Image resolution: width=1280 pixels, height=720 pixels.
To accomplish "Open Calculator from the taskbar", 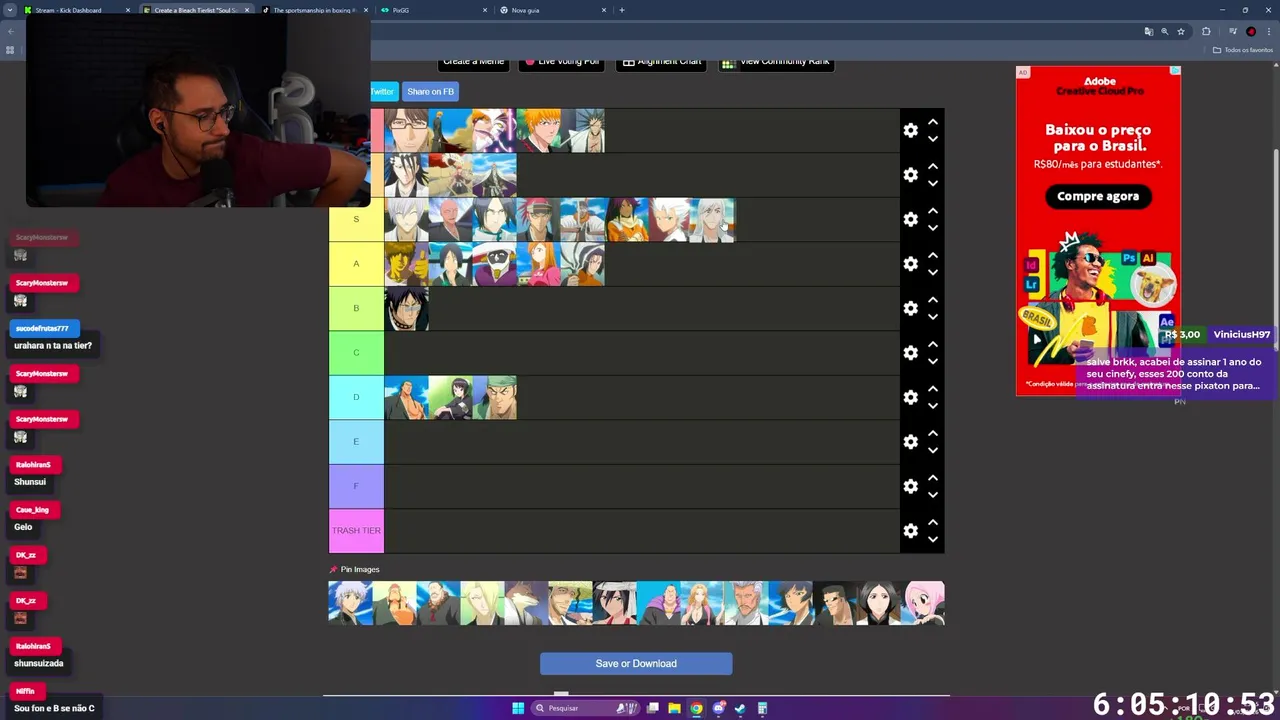I will [x=762, y=708].
